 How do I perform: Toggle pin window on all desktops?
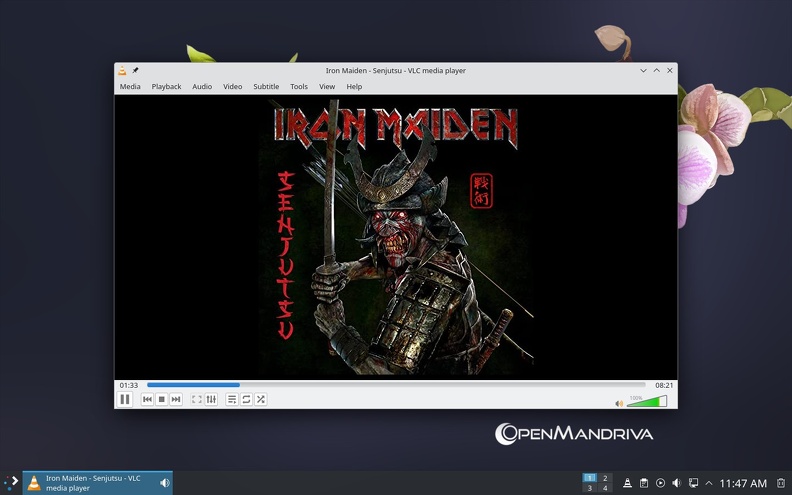[x=135, y=71]
